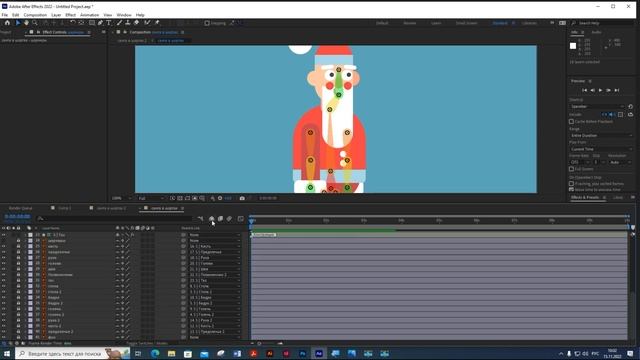Screen dimensions: 640x360
Task: Switch to the Render Queue tab
Action: (x=20, y=208)
